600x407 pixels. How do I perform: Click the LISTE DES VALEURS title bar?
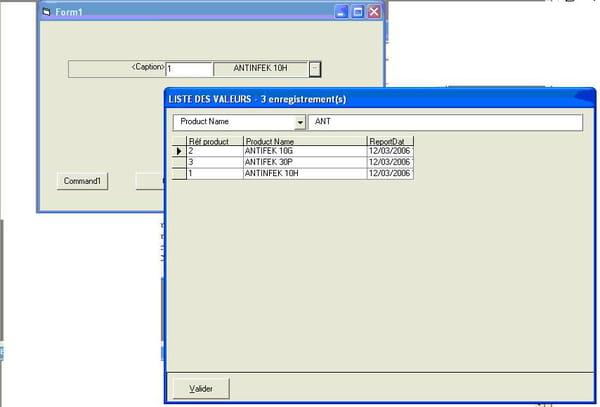pyautogui.click(x=380, y=99)
